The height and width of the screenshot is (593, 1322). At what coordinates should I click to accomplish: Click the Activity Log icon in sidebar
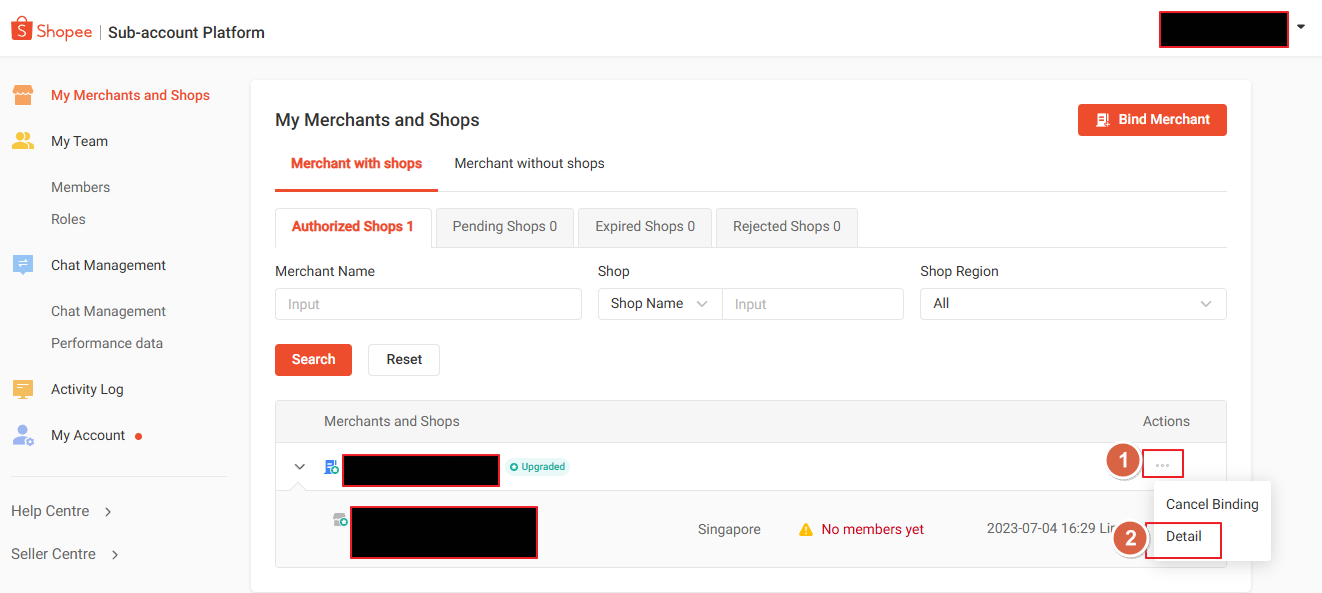[23, 389]
